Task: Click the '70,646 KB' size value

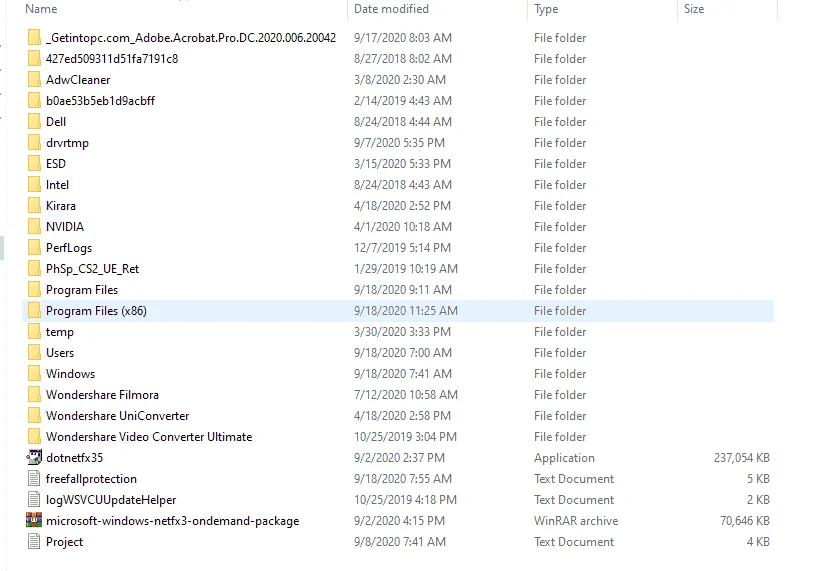Action: tap(745, 521)
